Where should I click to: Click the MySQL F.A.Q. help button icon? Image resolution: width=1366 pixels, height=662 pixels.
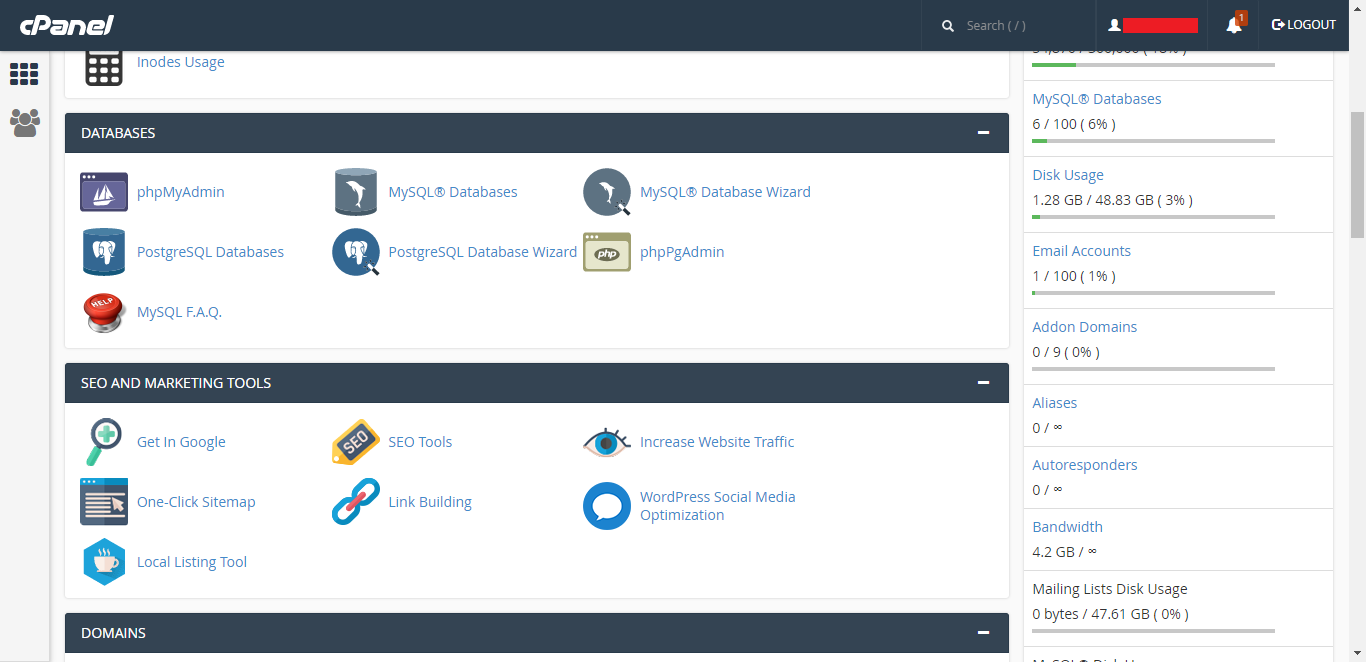click(104, 312)
